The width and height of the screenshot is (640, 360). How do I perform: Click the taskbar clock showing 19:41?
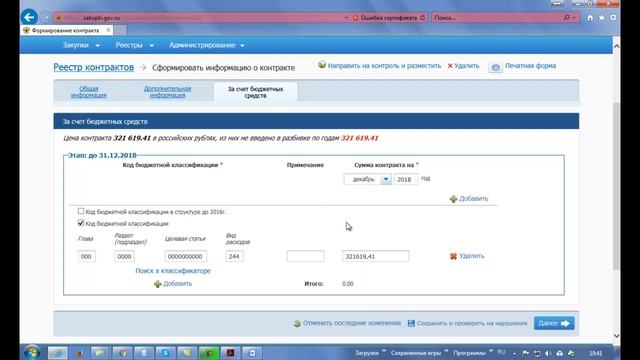pos(596,353)
